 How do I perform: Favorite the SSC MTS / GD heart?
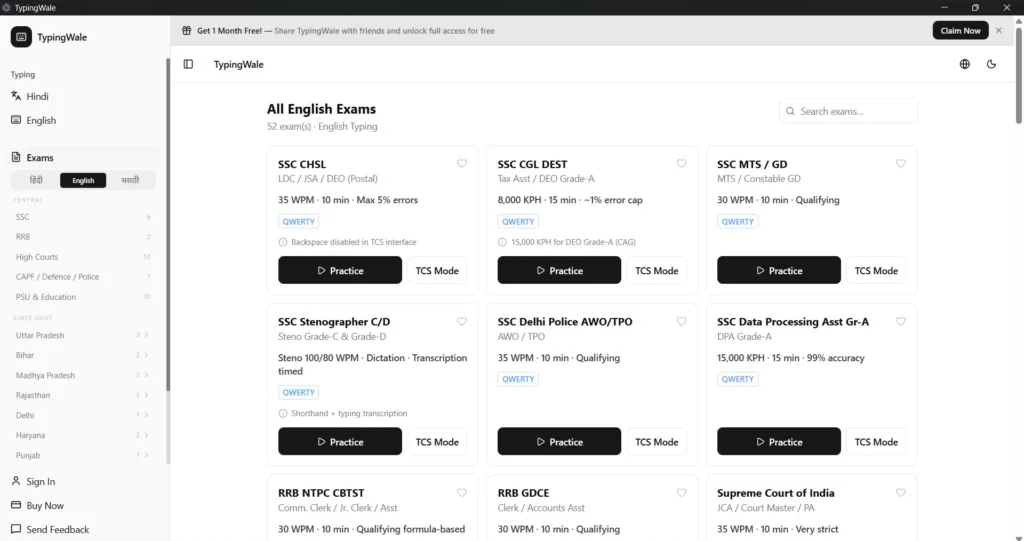901,163
